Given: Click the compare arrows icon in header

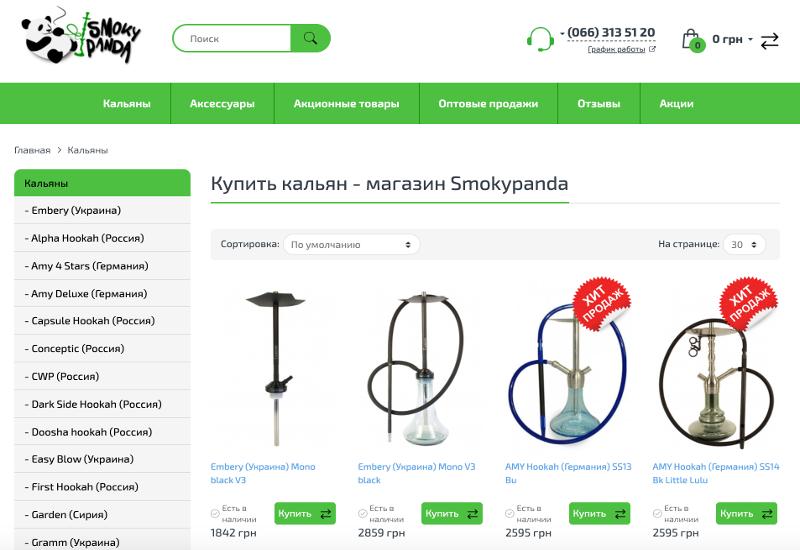Looking at the screenshot, I should coord(769,41).
